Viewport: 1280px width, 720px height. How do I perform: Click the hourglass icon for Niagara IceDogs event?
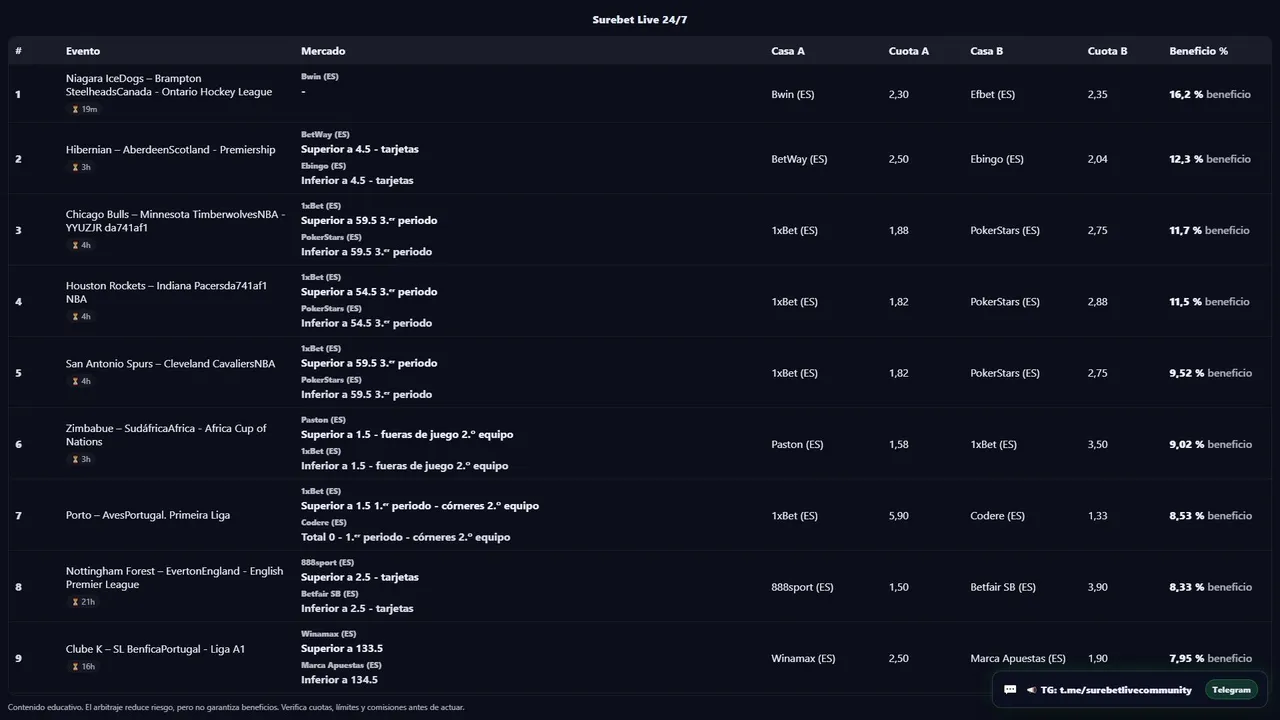pos(75,109)
